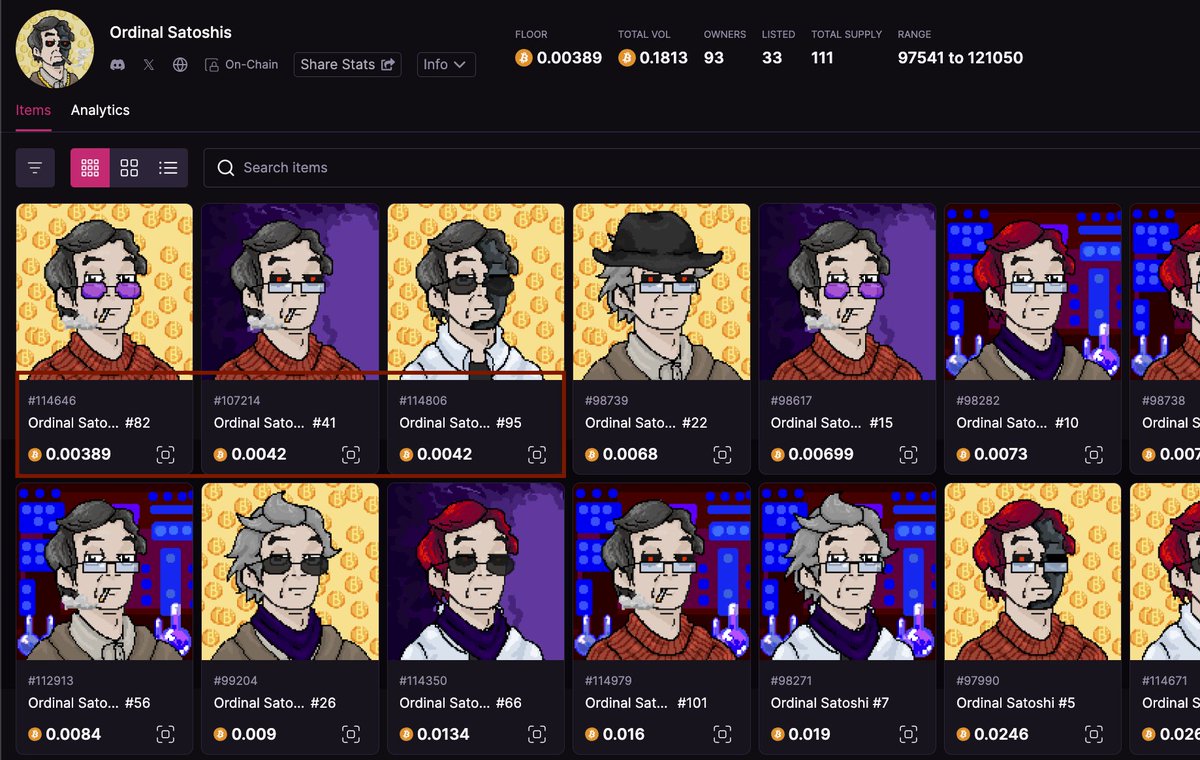Select the list view

tap(168, 168)
